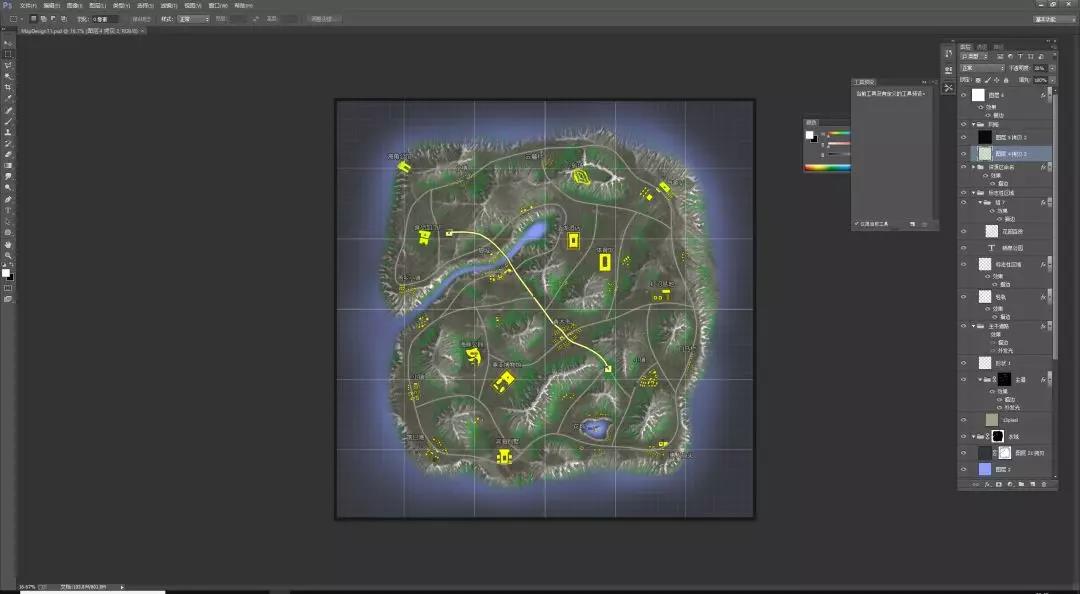This screenshot has width=1080, height=594.
Task: Collapse the 主干道路 layer group
Action: [x=973, y=326]
